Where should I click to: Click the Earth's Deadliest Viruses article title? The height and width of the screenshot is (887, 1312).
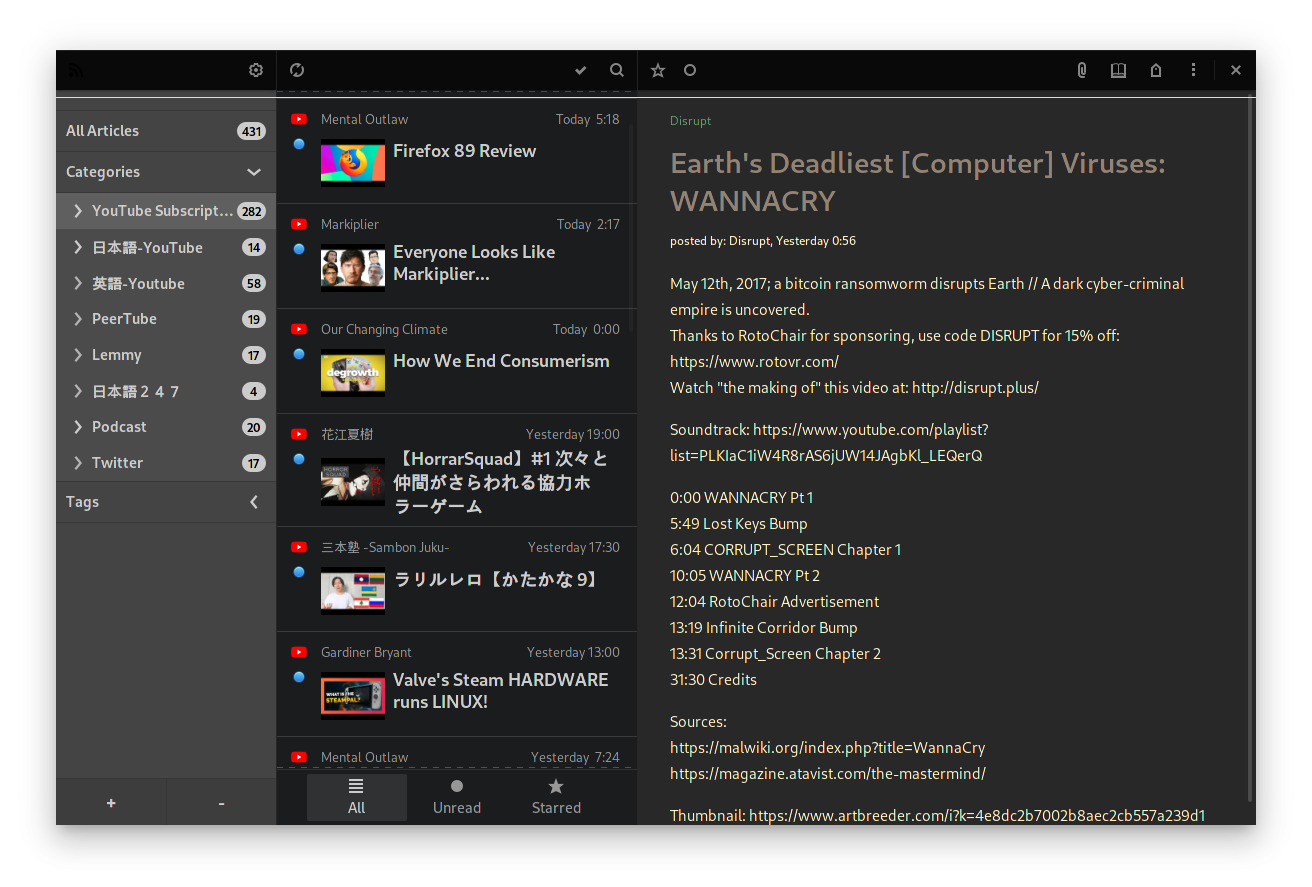pyautogui.click(x=917, y=182)
